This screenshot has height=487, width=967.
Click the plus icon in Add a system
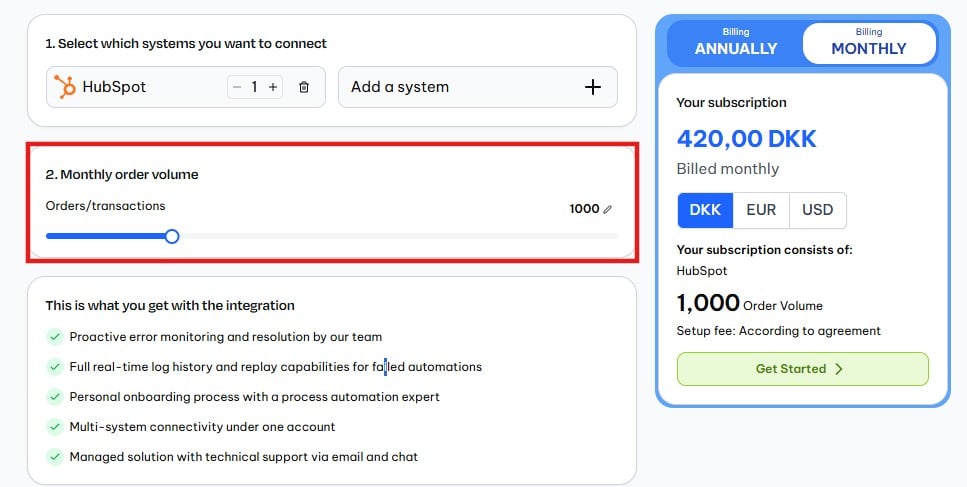593,87
